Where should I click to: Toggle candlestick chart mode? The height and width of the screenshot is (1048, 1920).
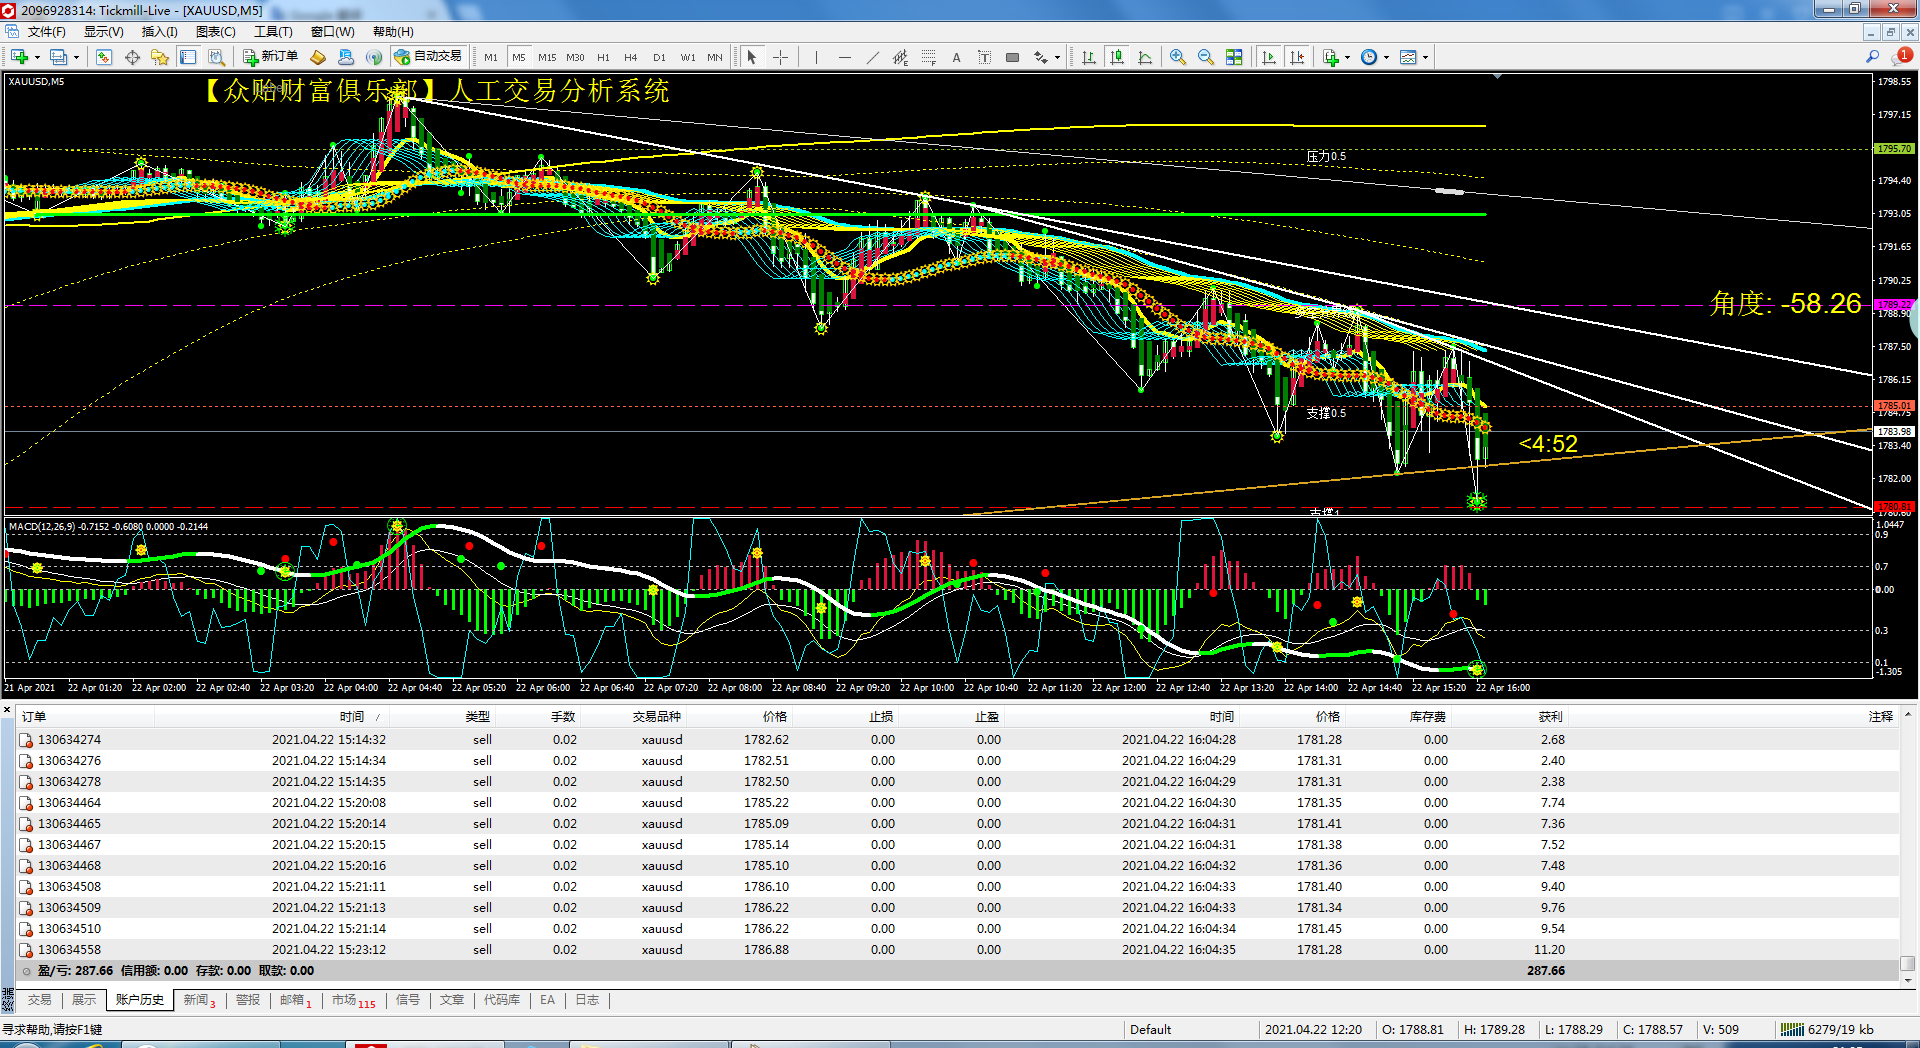1117,57
